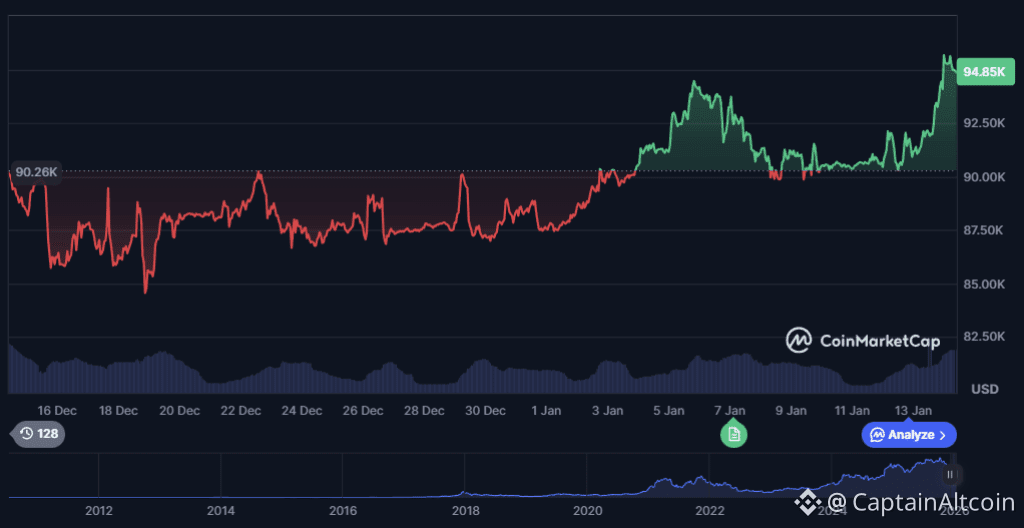Click the CoinMarketCap watermark text
1024x528 pixels.
tap(880, 341)
